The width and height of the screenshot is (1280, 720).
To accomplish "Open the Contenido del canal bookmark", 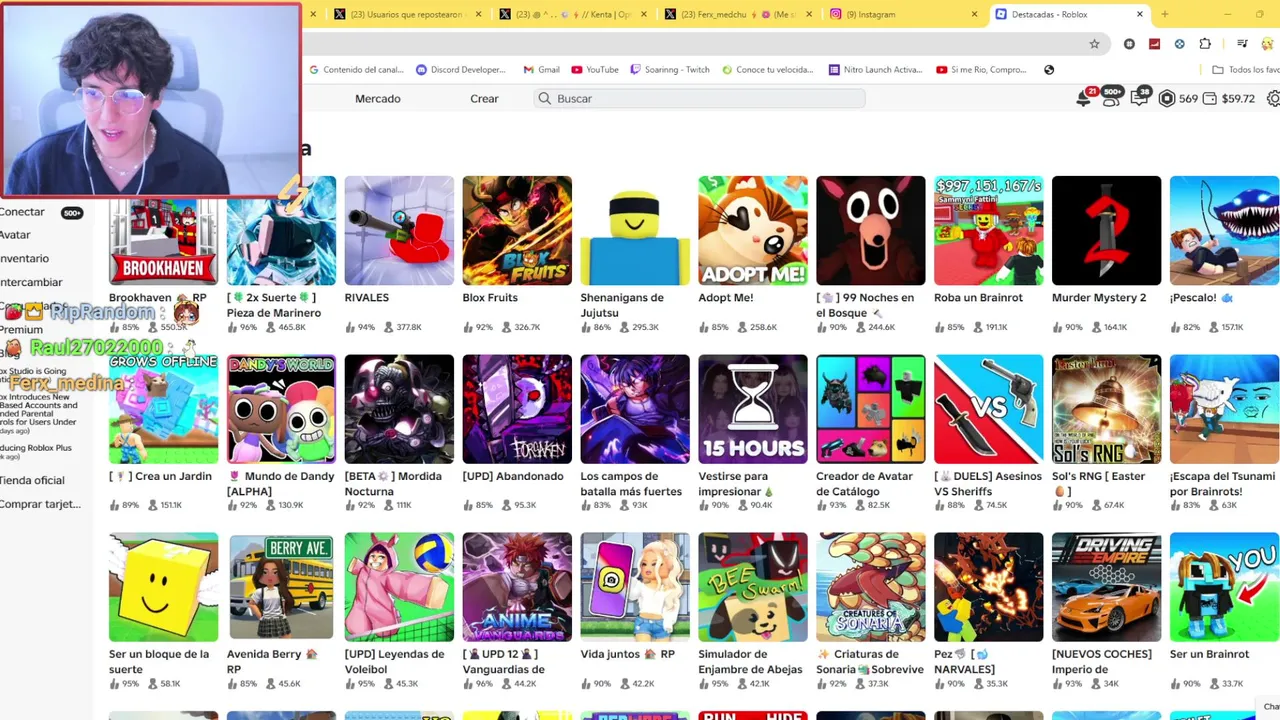I will tap(356, 70).
